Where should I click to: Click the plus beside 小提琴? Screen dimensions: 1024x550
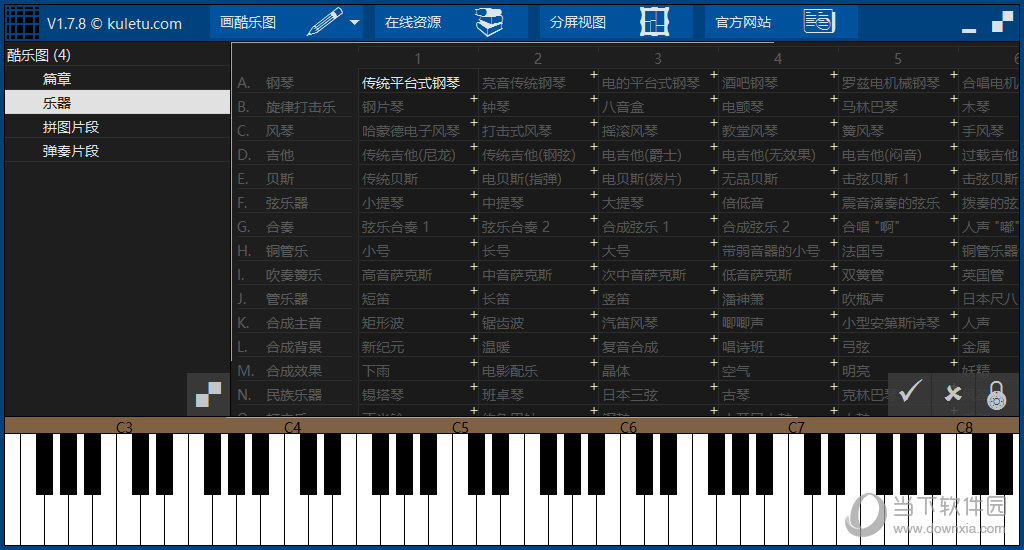coord(473,195)
